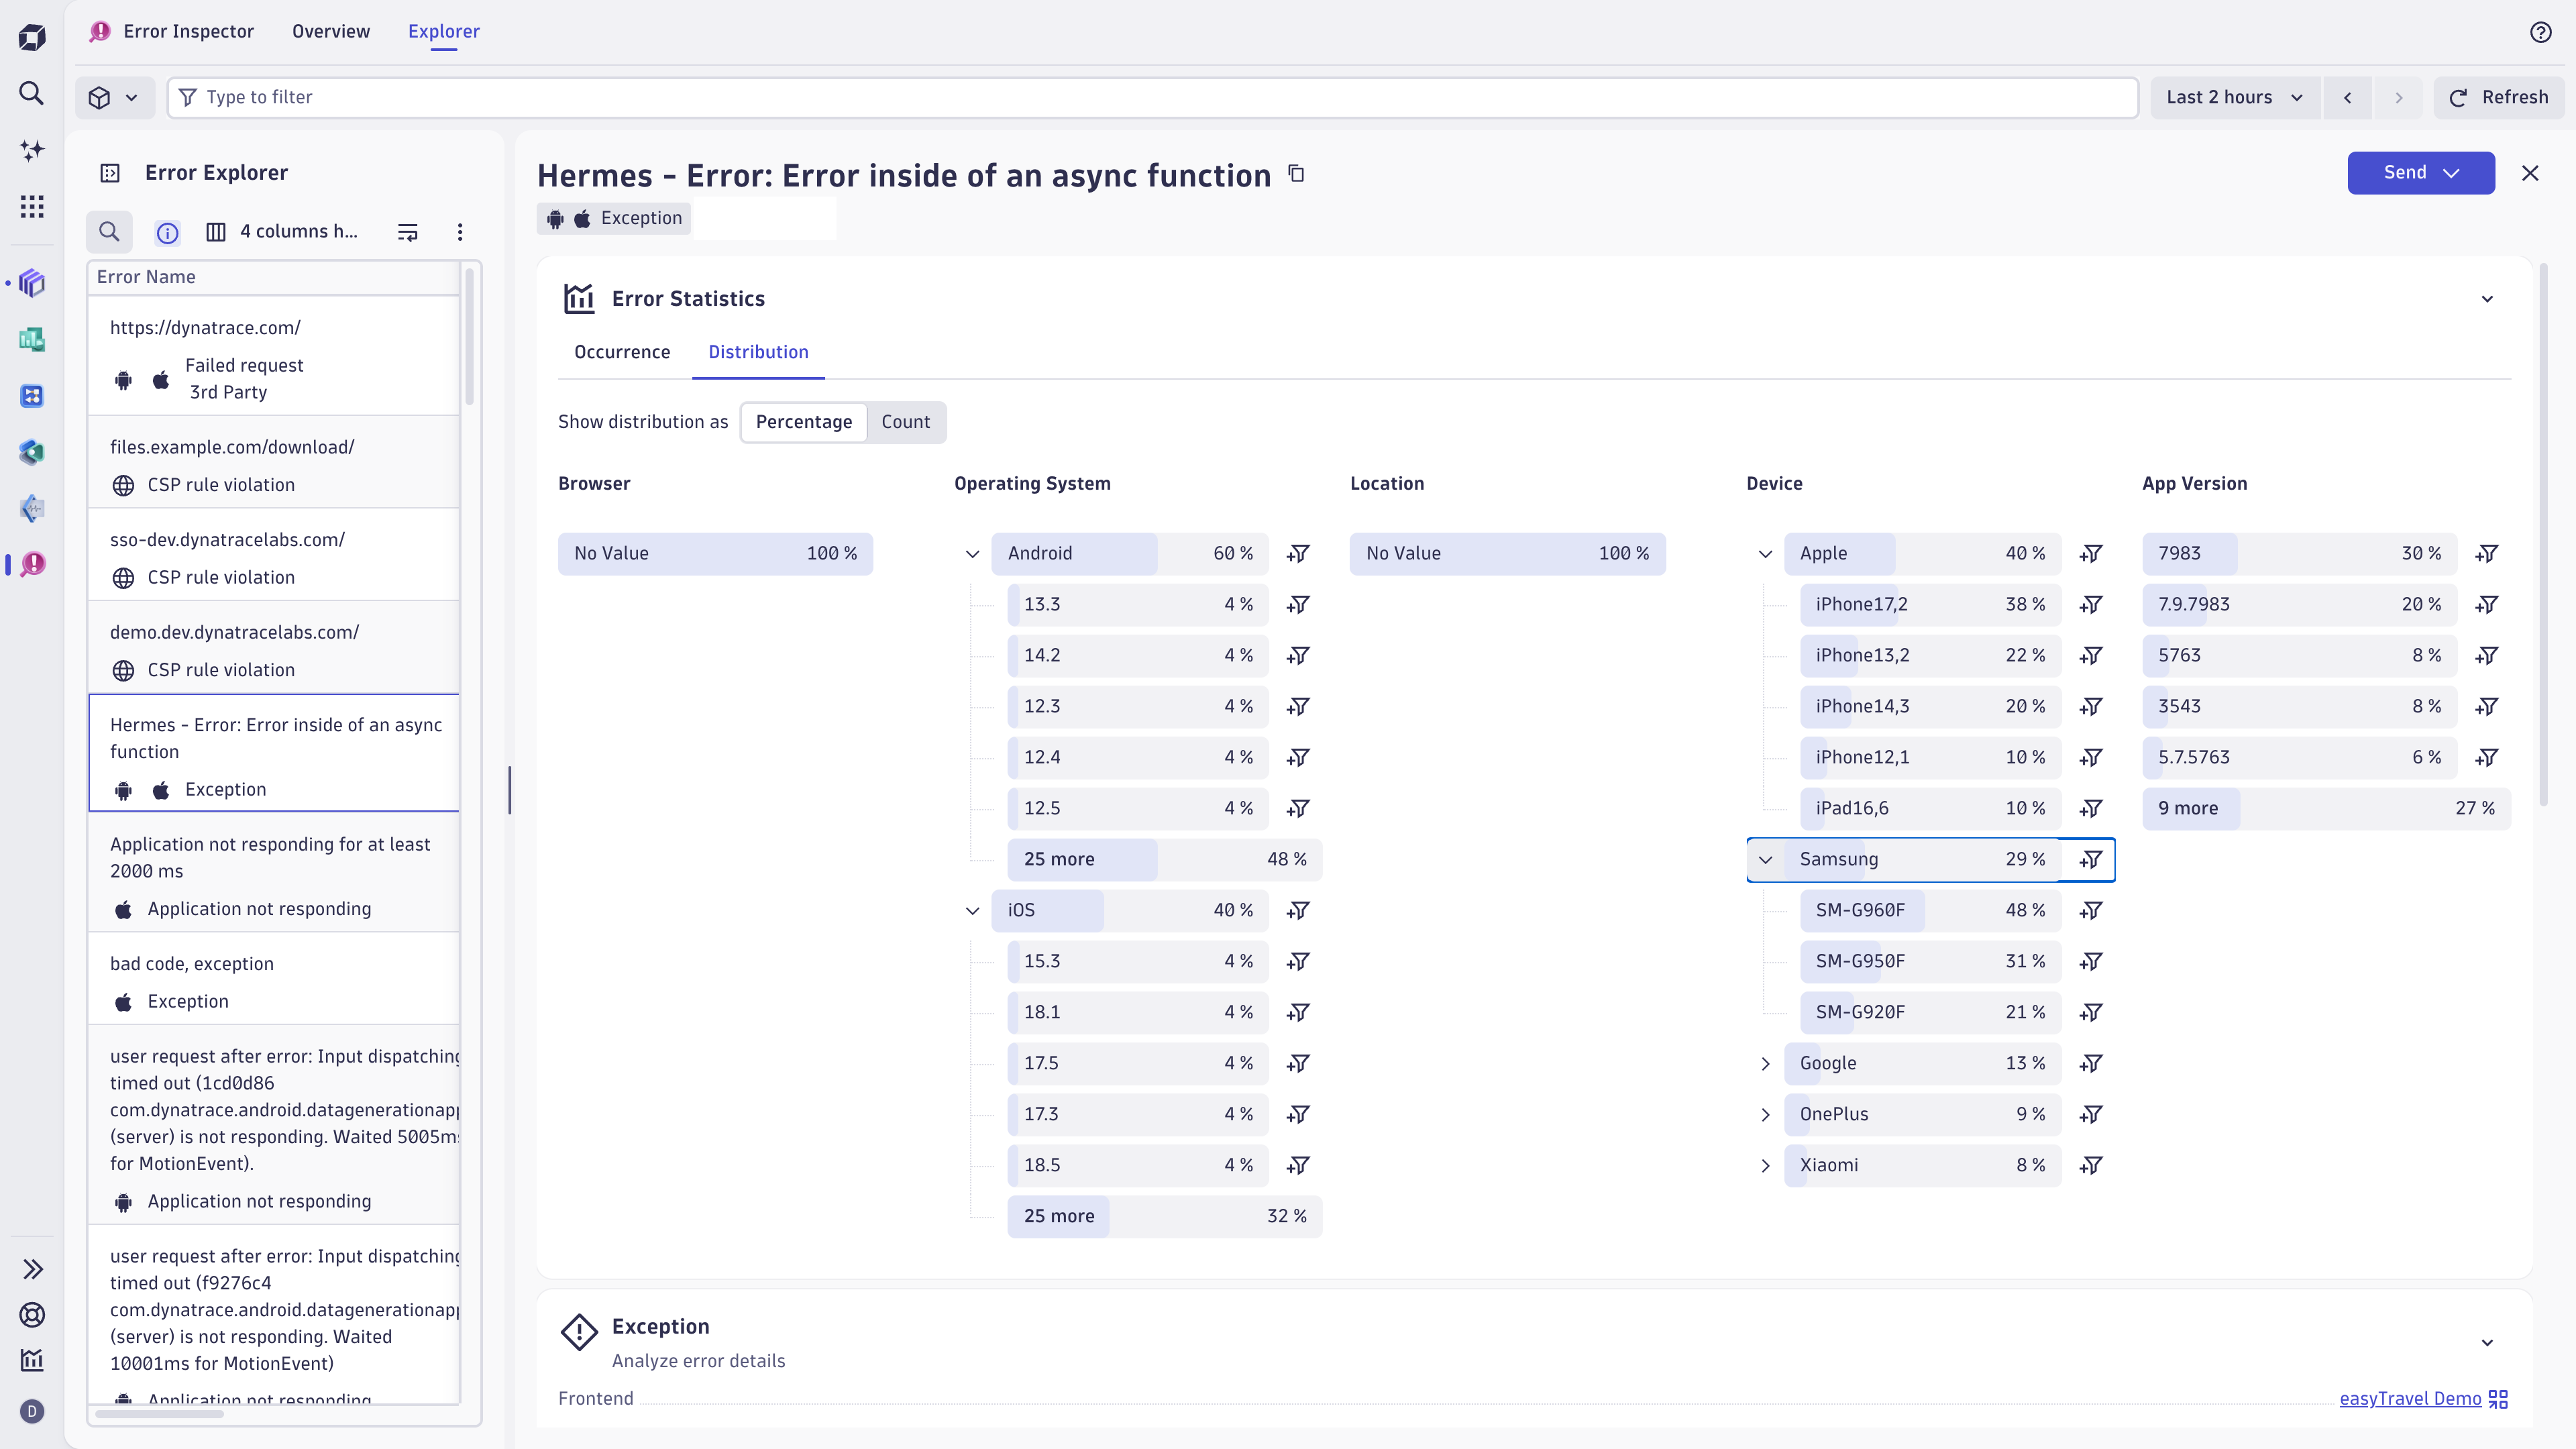
Task: Open search in the left sidebar
Action: pyautogui.click(x=32, y=94)
